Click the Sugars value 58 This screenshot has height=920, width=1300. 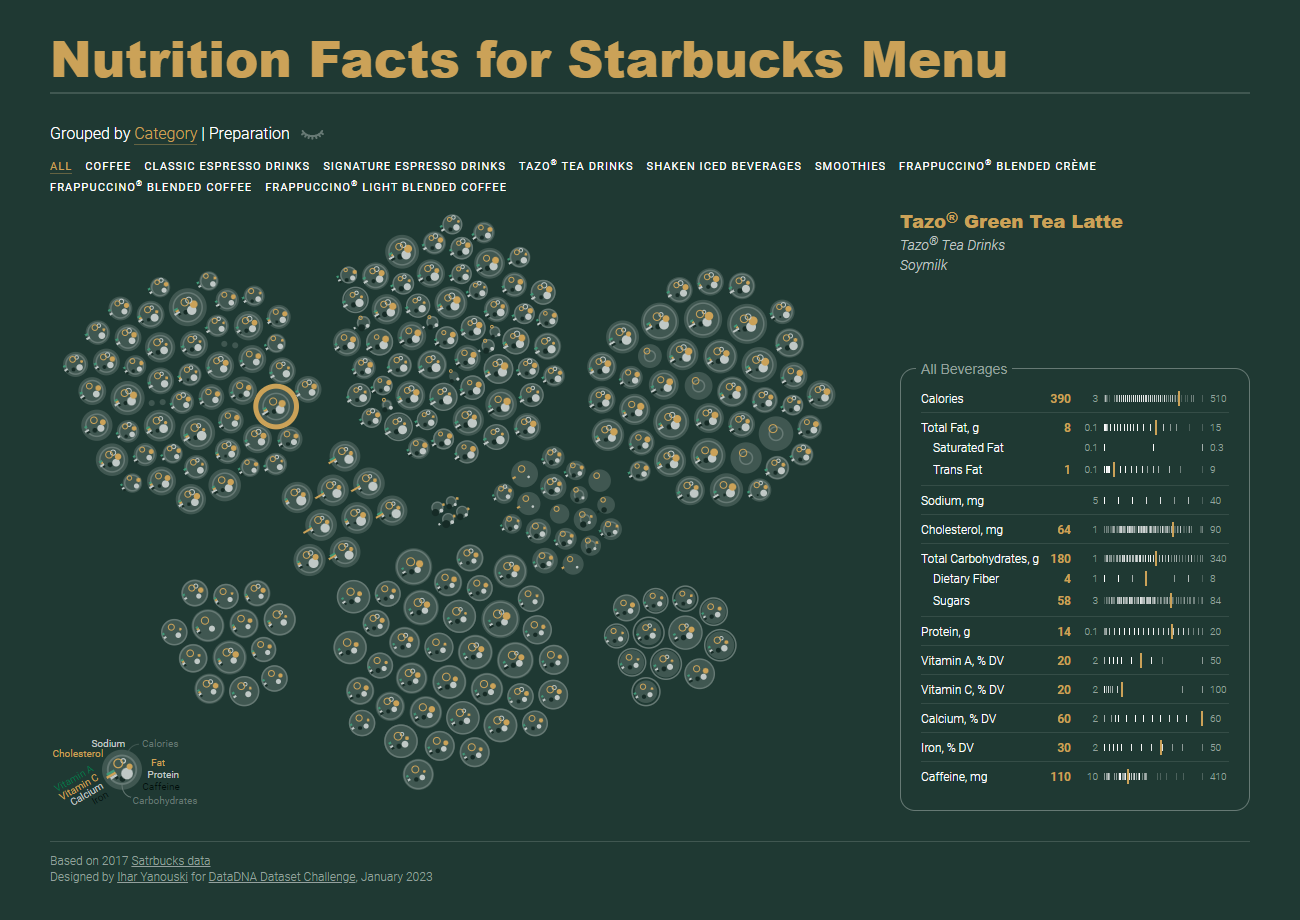click(x=1064, y=601)
